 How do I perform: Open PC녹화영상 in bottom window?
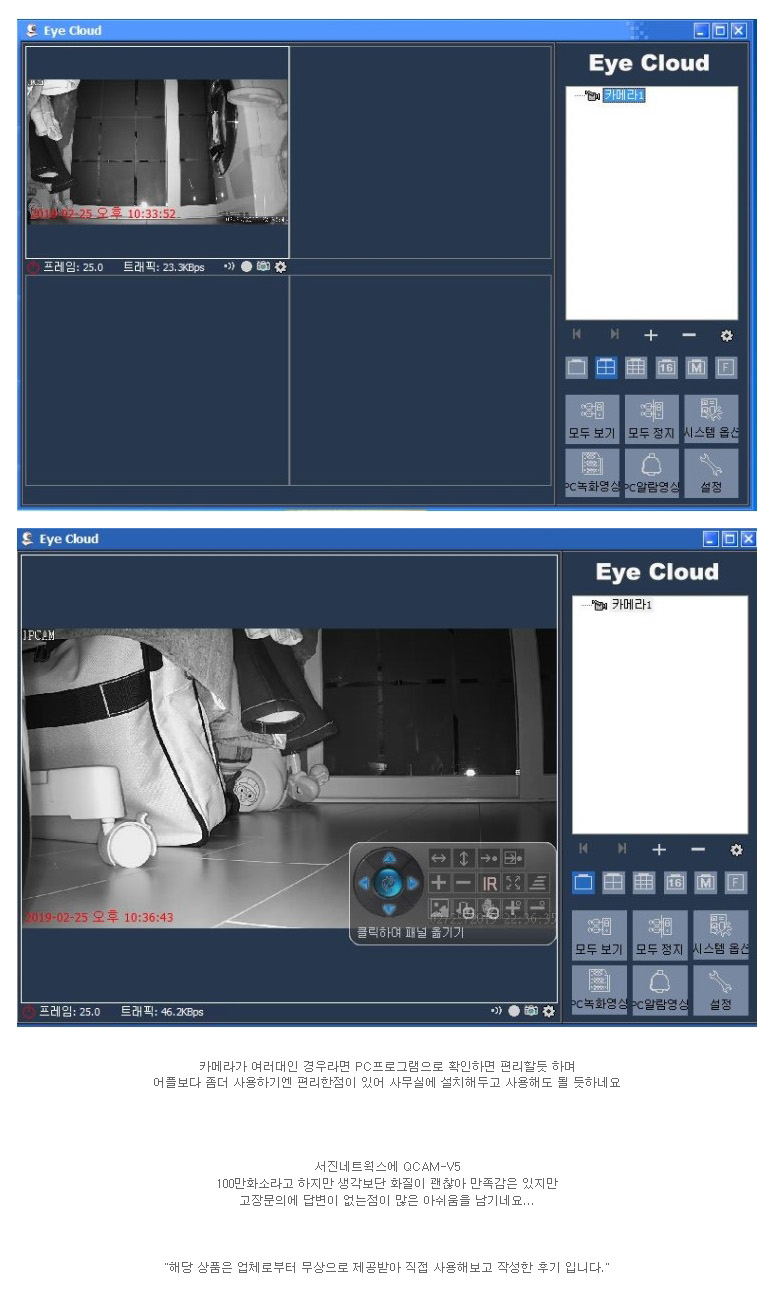coord(600,990)
